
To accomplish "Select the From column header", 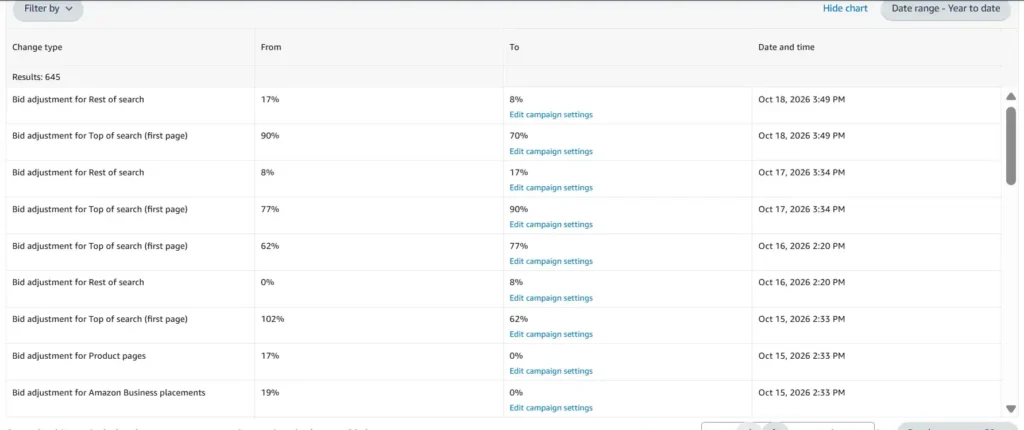I will coord(271,47).
